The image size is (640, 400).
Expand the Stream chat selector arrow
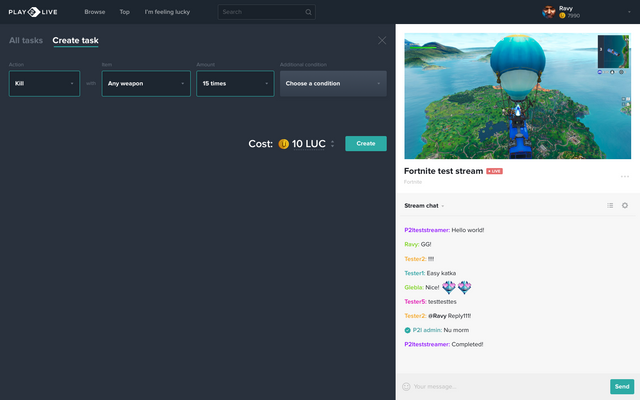442,206
